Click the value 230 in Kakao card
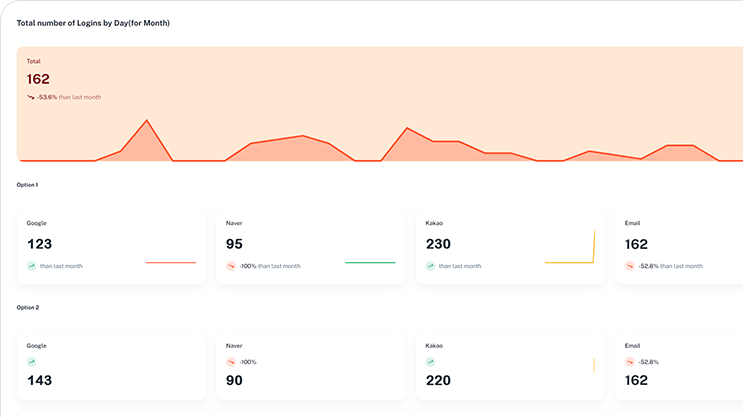This screenshot has height=417, width=743. [438, 244]
